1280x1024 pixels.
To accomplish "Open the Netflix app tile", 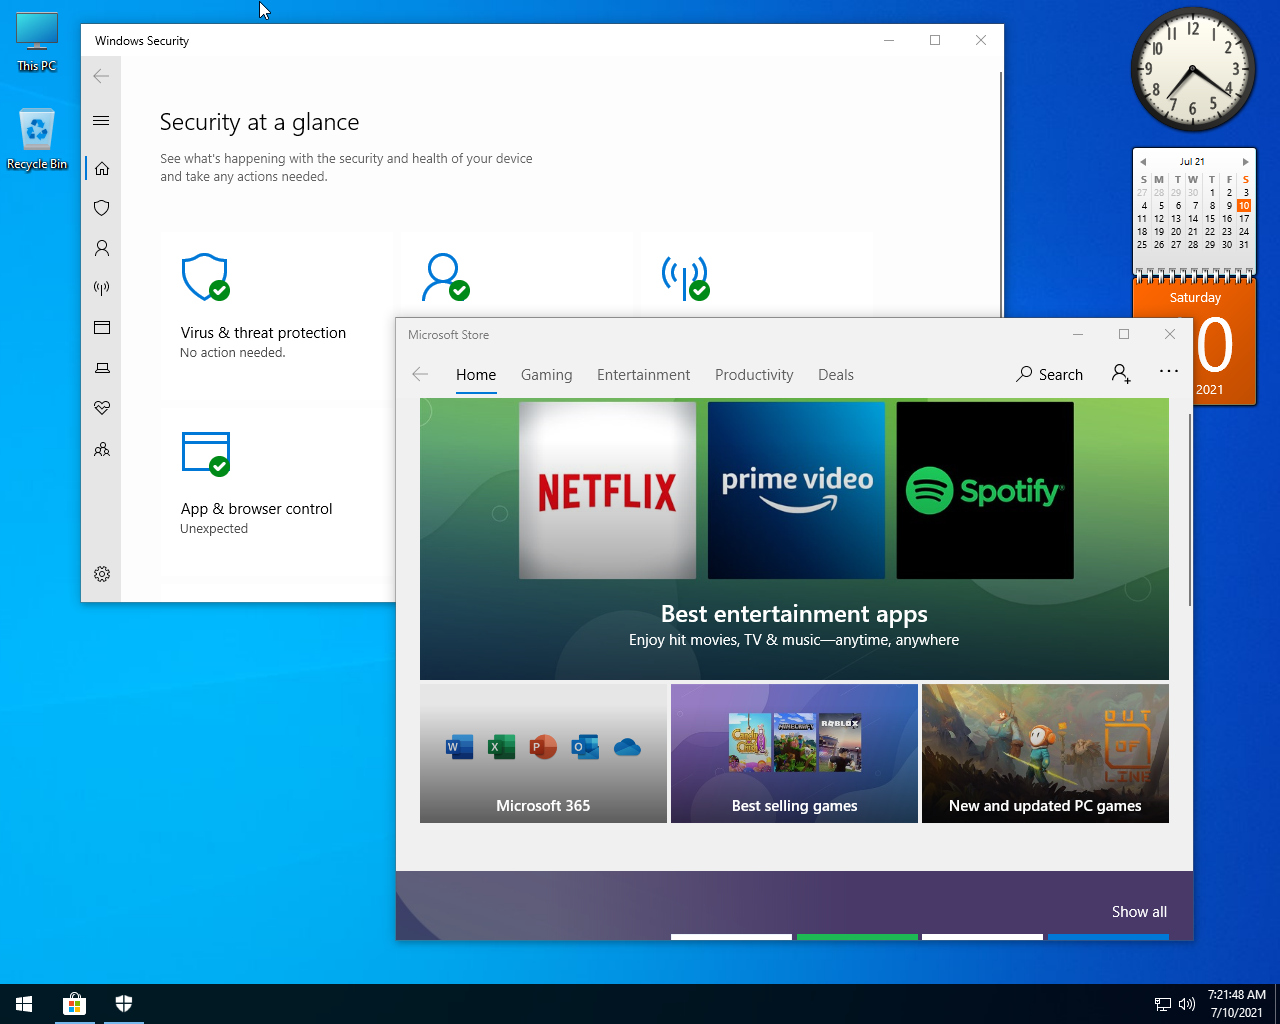I will point(607,490).
